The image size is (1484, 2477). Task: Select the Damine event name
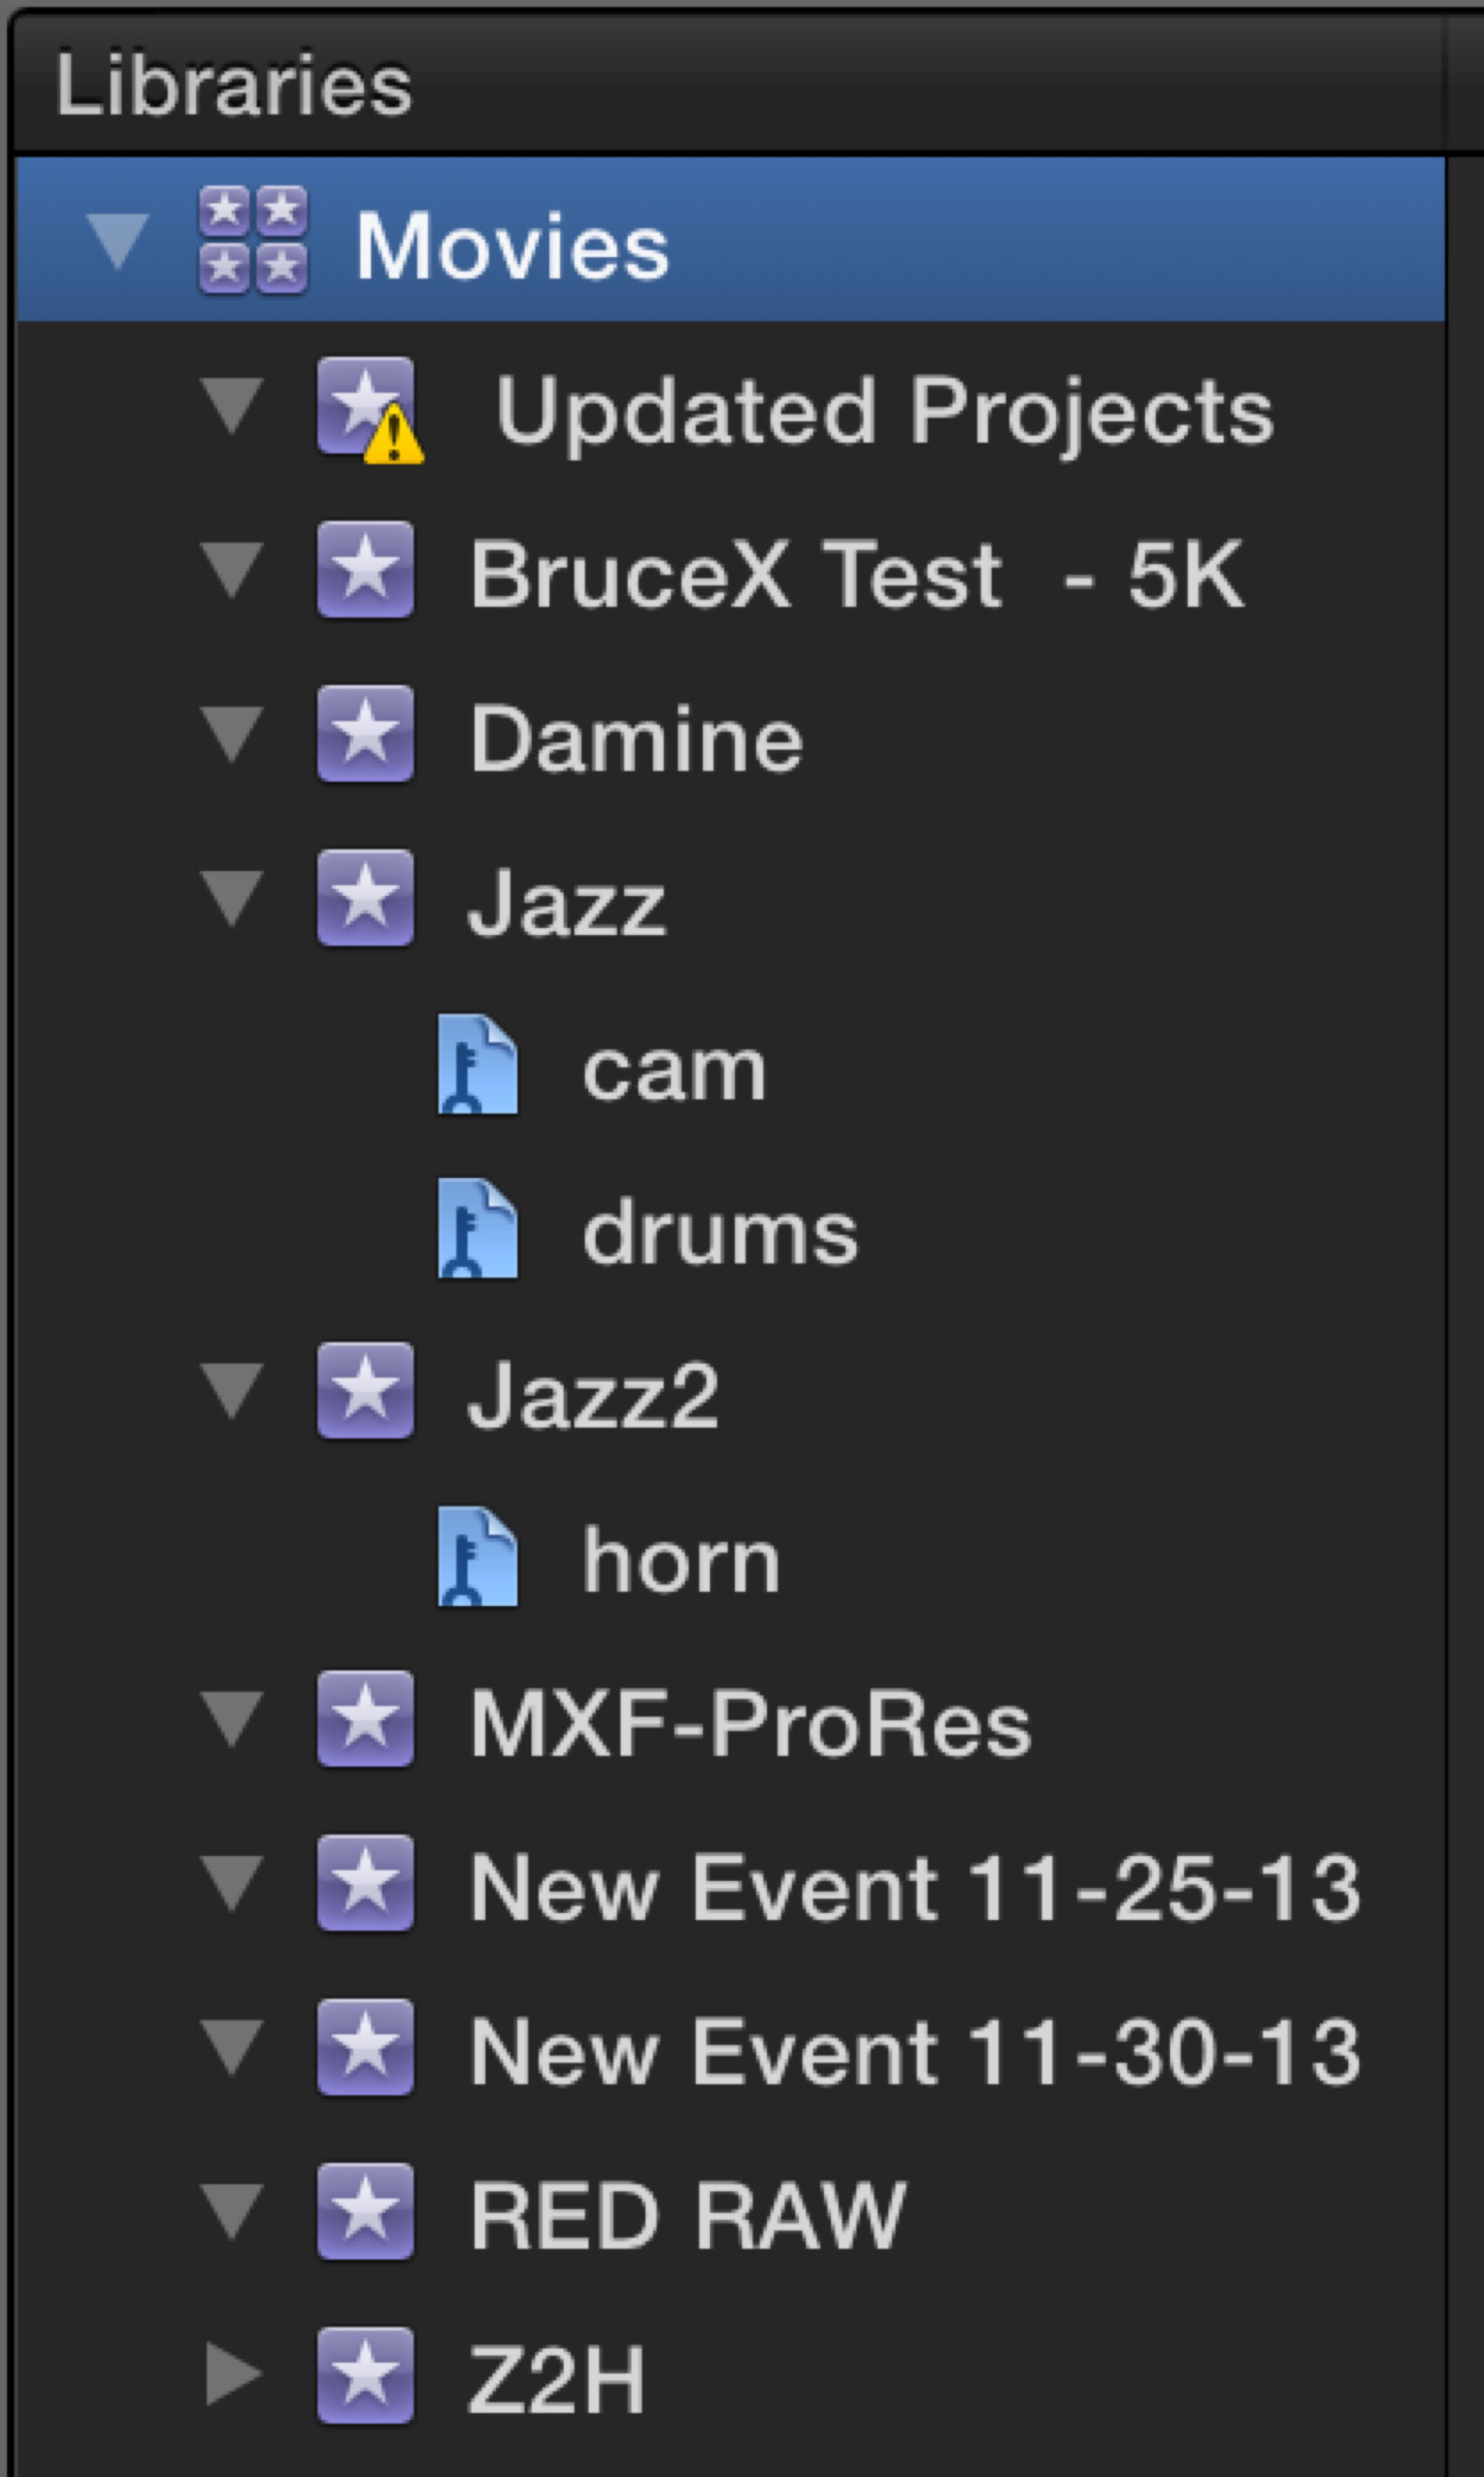pyautogui.click(x=636, y=739)
